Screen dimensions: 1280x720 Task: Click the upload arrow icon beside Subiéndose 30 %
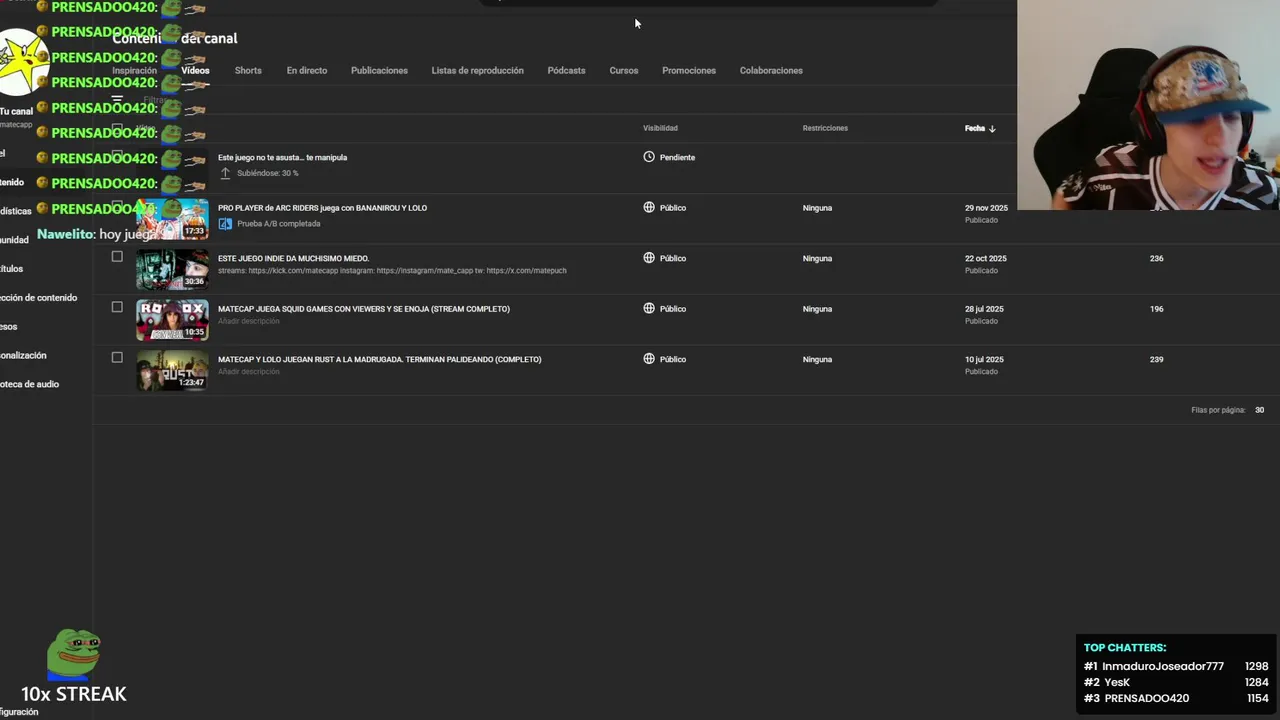225,173
